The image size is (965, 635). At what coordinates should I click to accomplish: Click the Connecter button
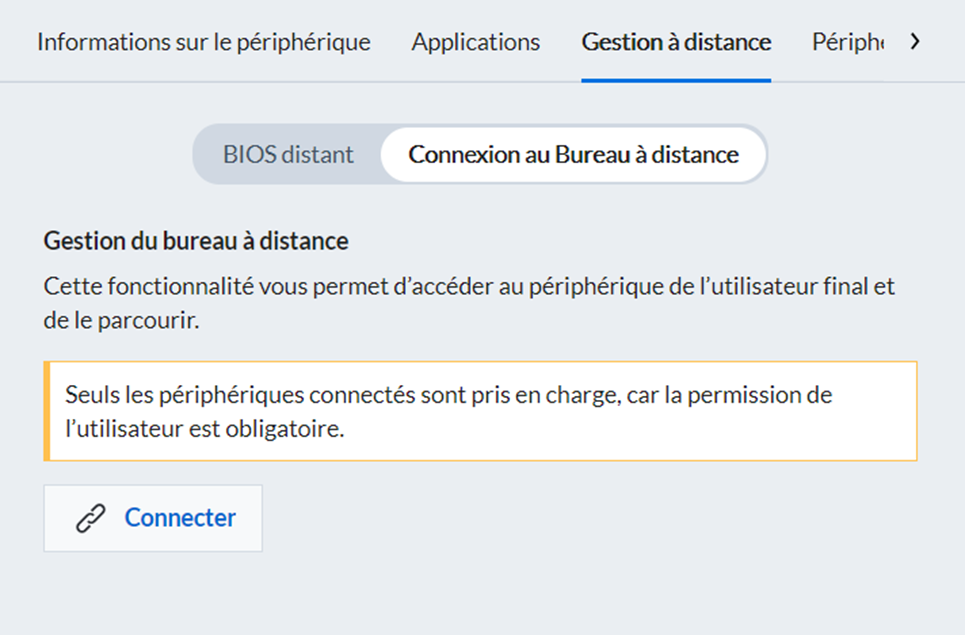[x=153, y=518]
